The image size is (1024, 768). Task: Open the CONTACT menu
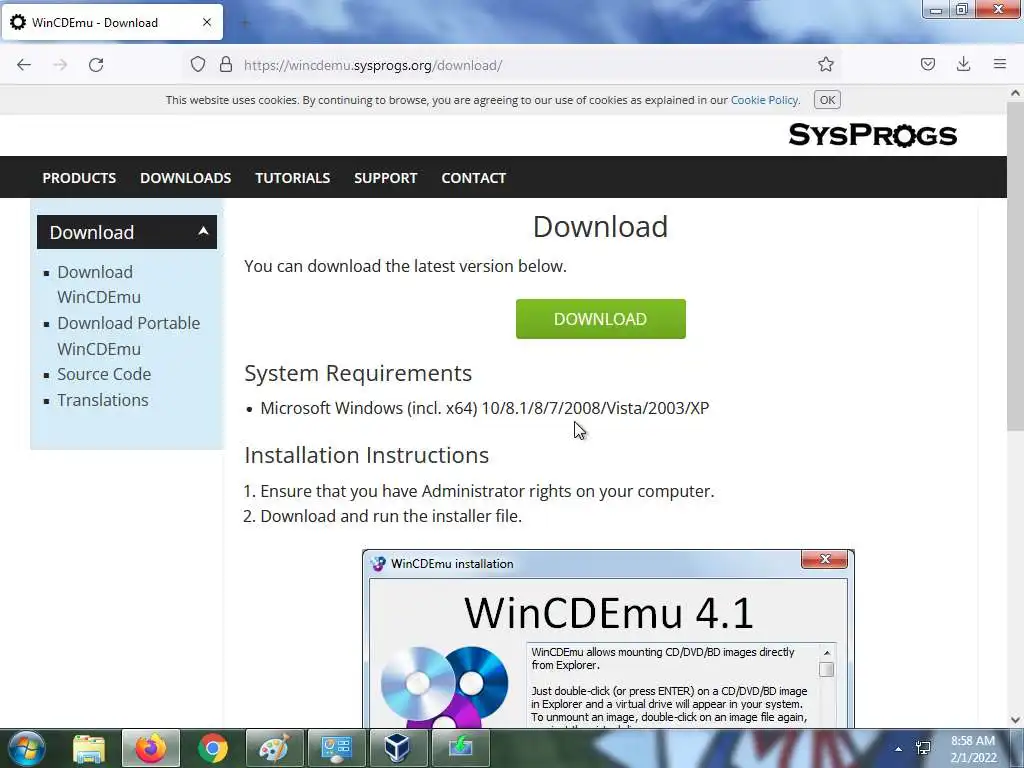tap(473, 178)
